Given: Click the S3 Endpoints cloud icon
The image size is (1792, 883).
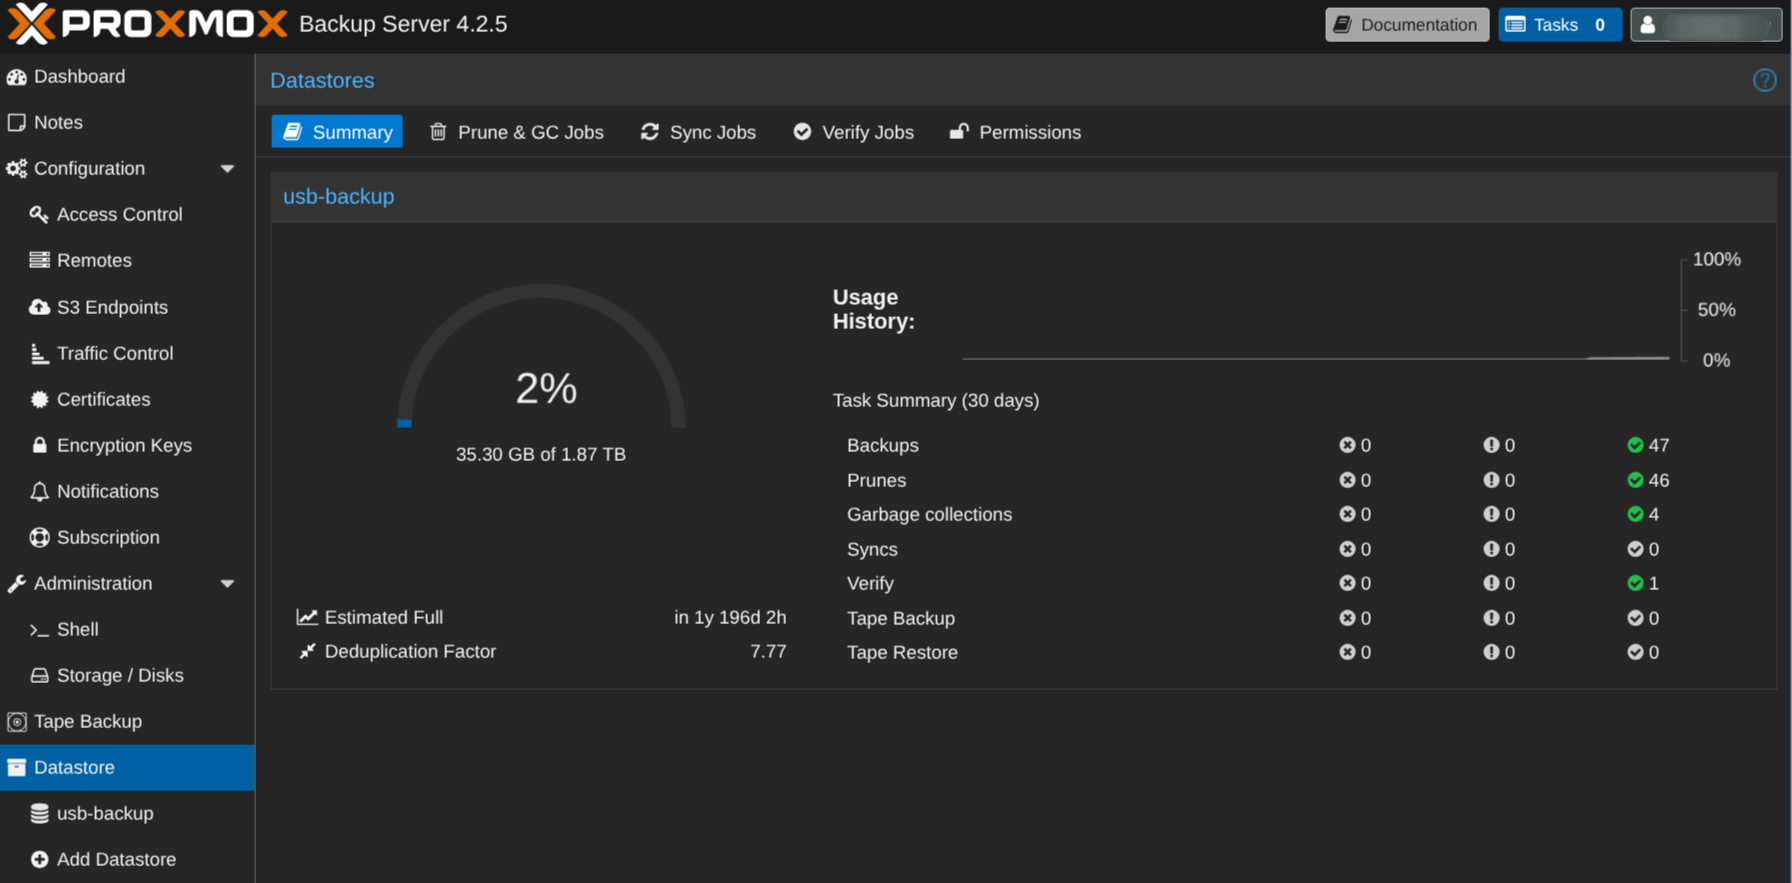Looking at the screenshot, I should [x=39, y=307].
